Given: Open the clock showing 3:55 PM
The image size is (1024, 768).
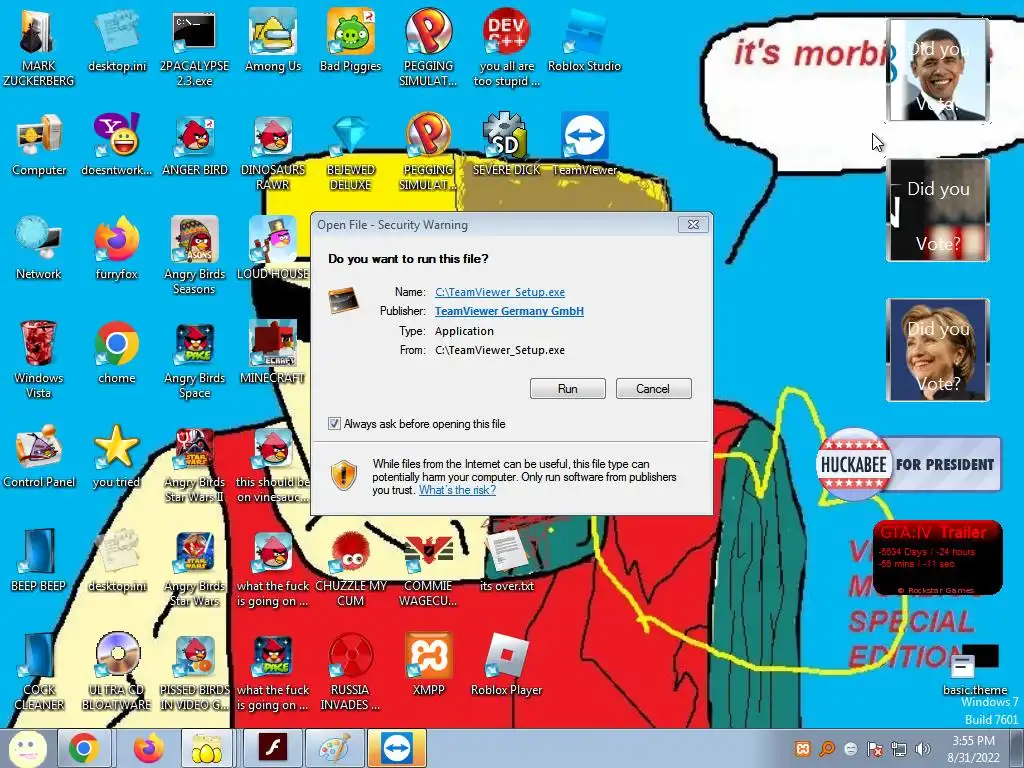Looking at the screenshot, I should (974, 749).
